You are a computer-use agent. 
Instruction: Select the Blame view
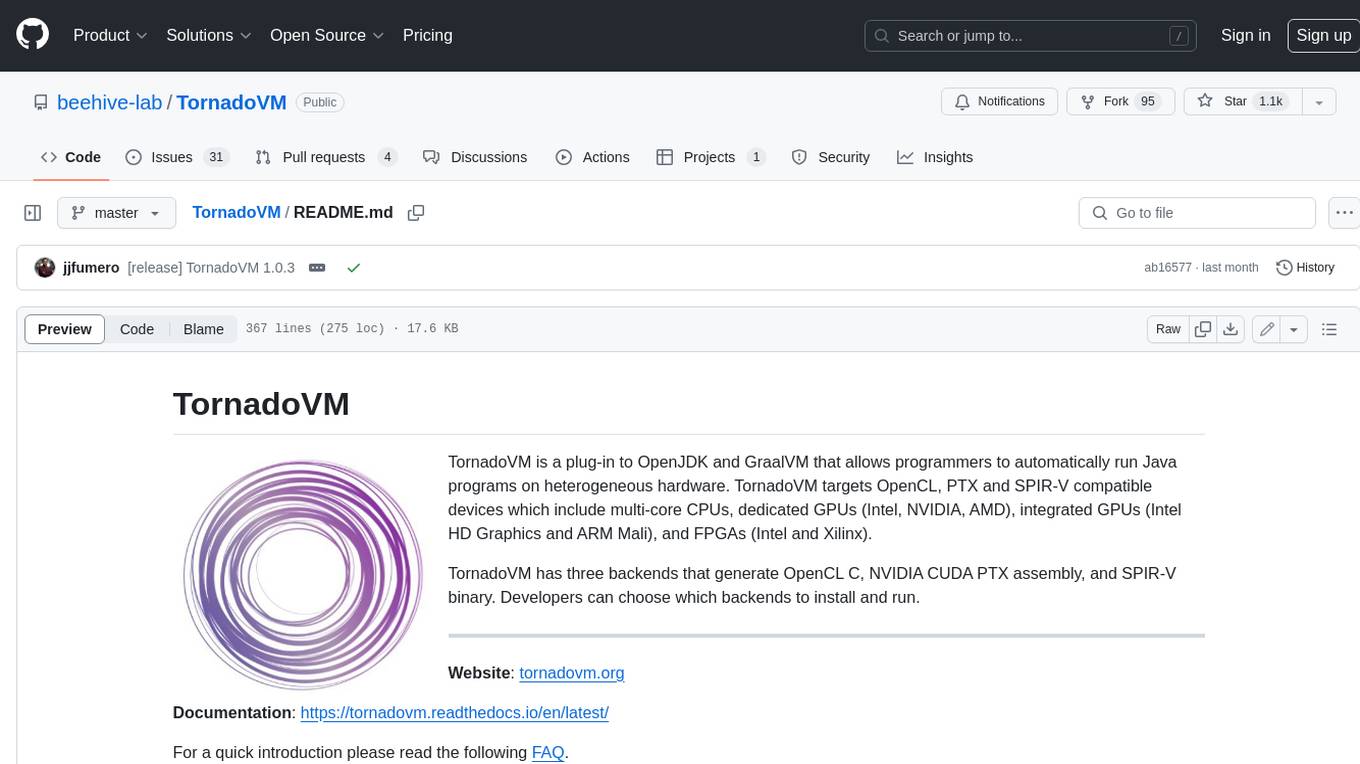point(203,329)
